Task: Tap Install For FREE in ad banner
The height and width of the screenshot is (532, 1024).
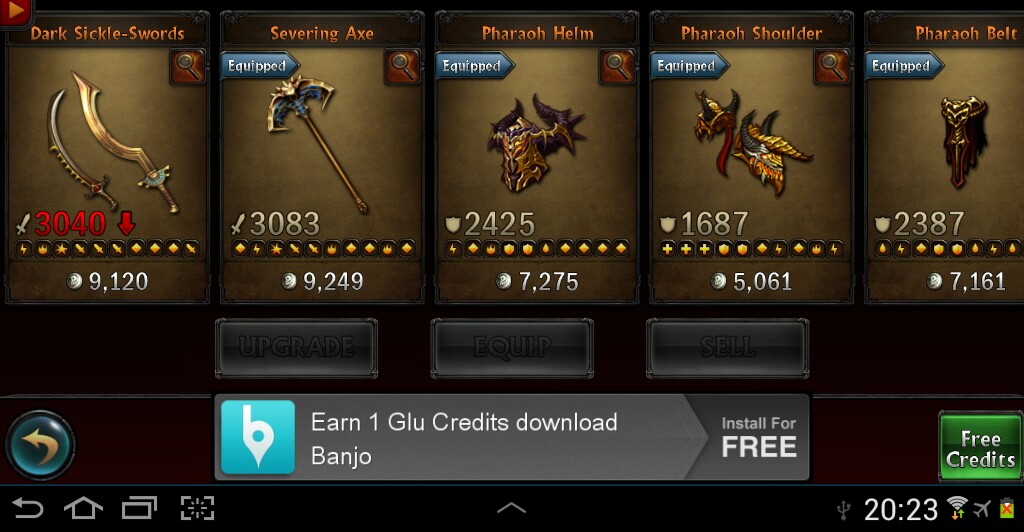Action: tap(758, 437)
